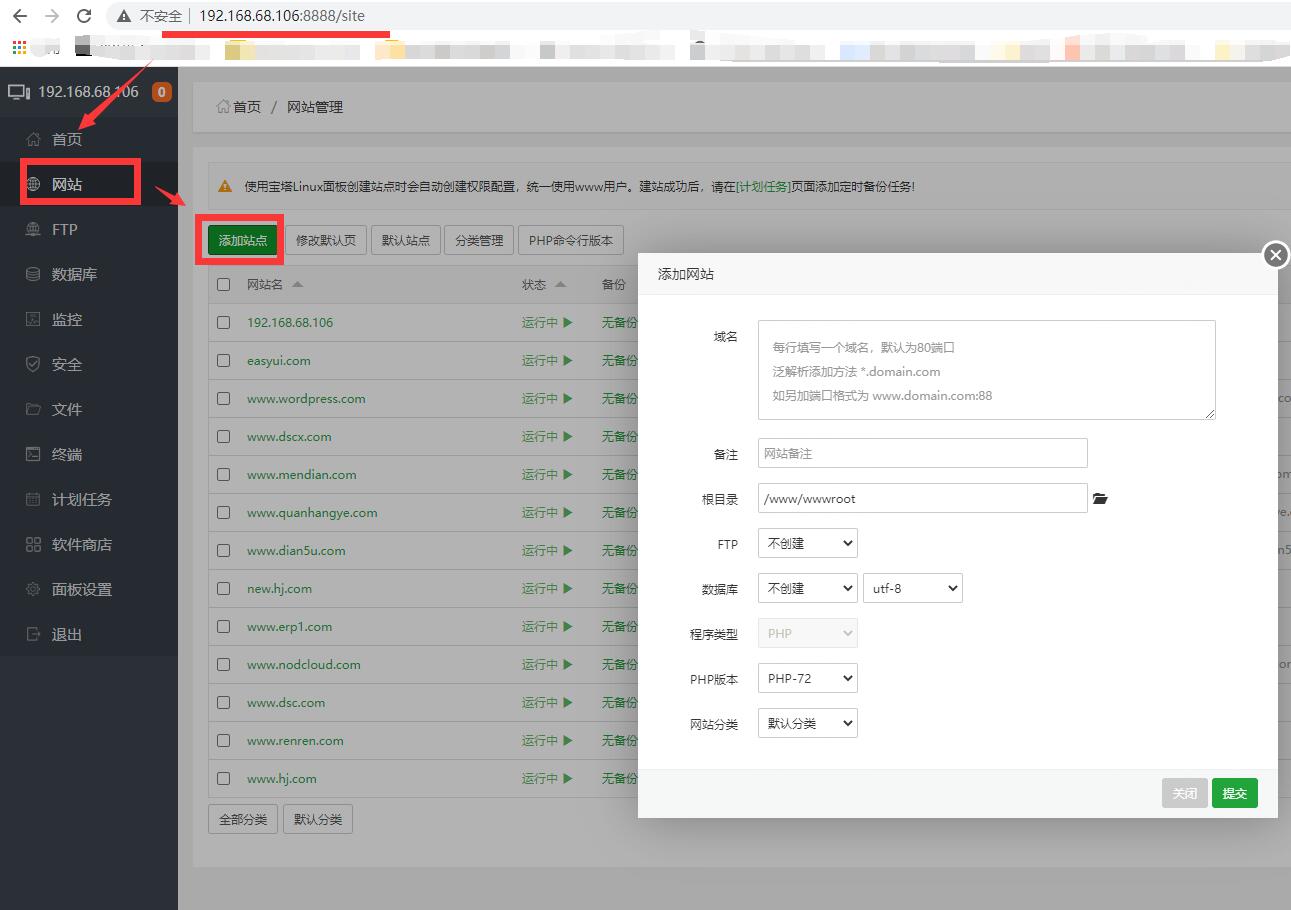Open the FTP section in sidebar
1291x910 pixels.
(64, 229)
